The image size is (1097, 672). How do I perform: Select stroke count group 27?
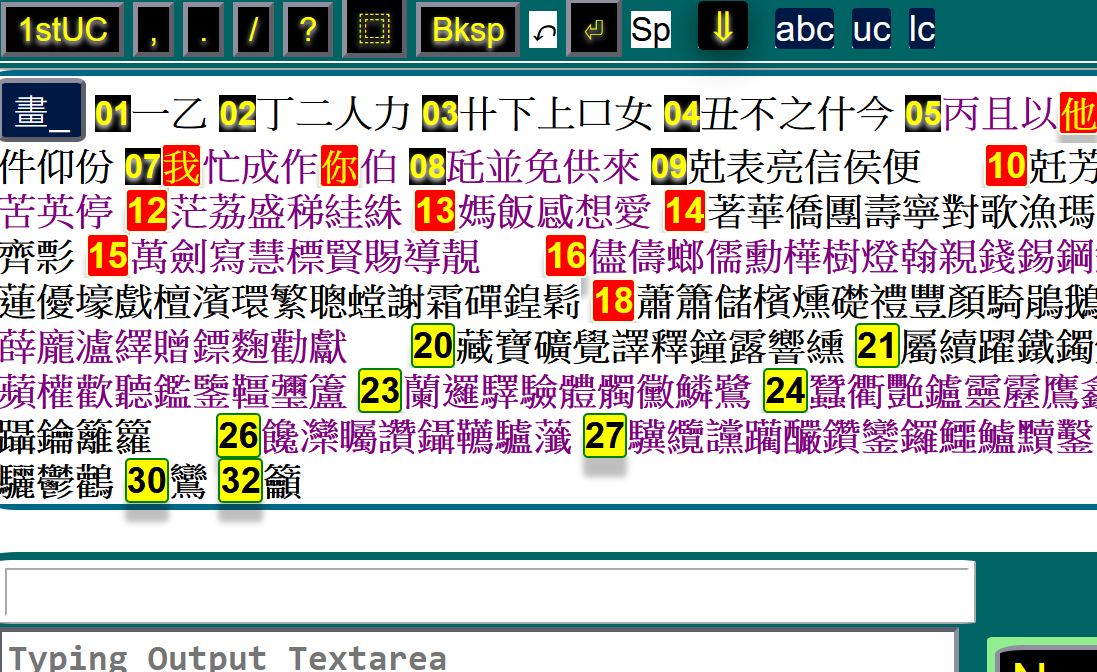pyautogui.click(x=604, y=435)
